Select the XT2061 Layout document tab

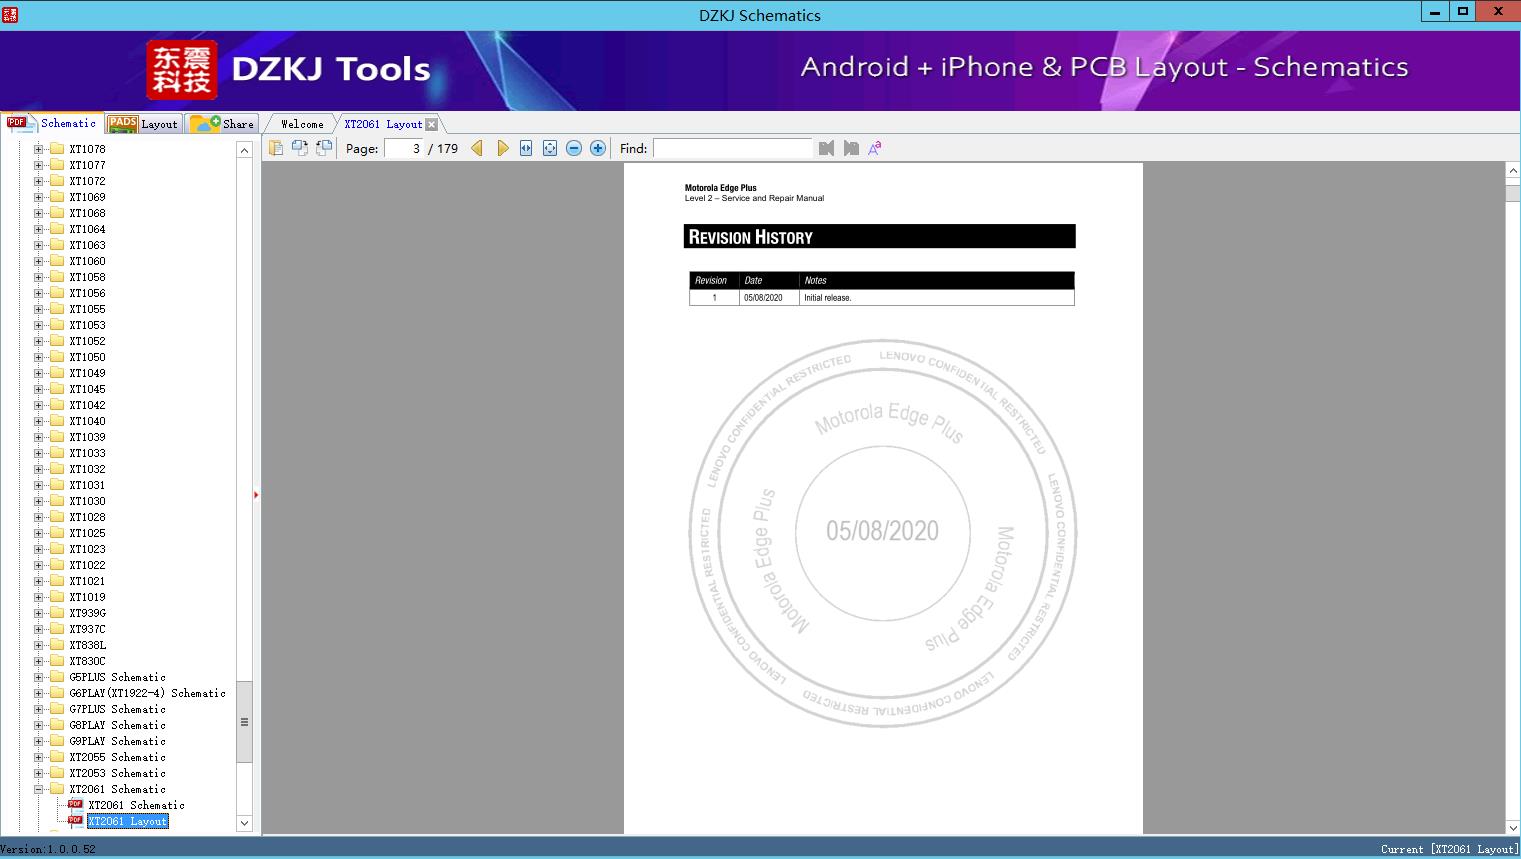pyautogui.click(x=383, y=124)
